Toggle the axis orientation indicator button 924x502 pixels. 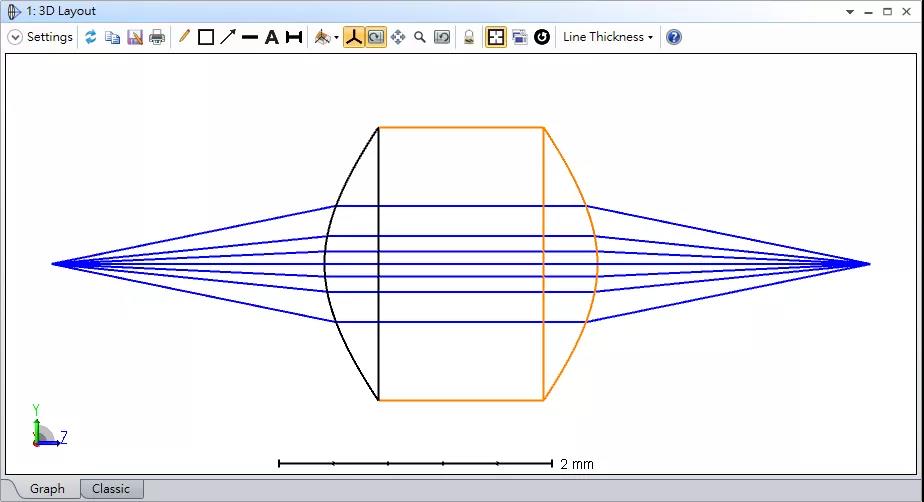(x=354, y=37)
